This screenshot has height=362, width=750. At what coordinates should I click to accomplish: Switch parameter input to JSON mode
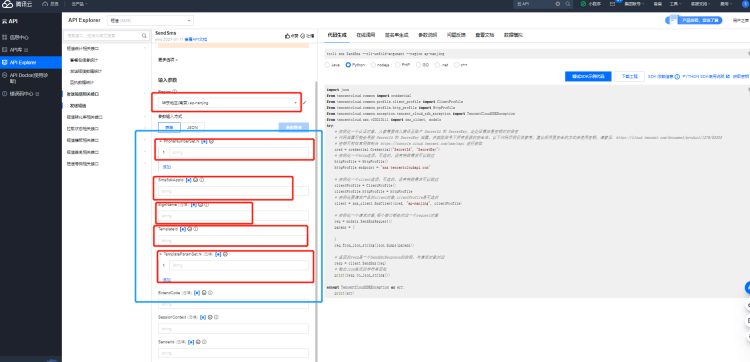click(x=192, y=127)
